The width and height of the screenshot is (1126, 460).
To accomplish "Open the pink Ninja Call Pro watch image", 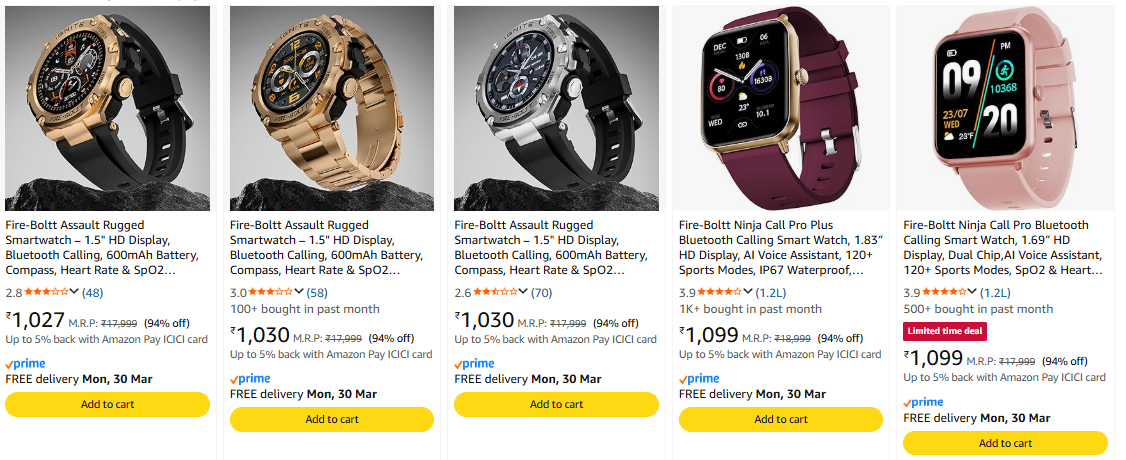I will click(x=1005, y=108).
